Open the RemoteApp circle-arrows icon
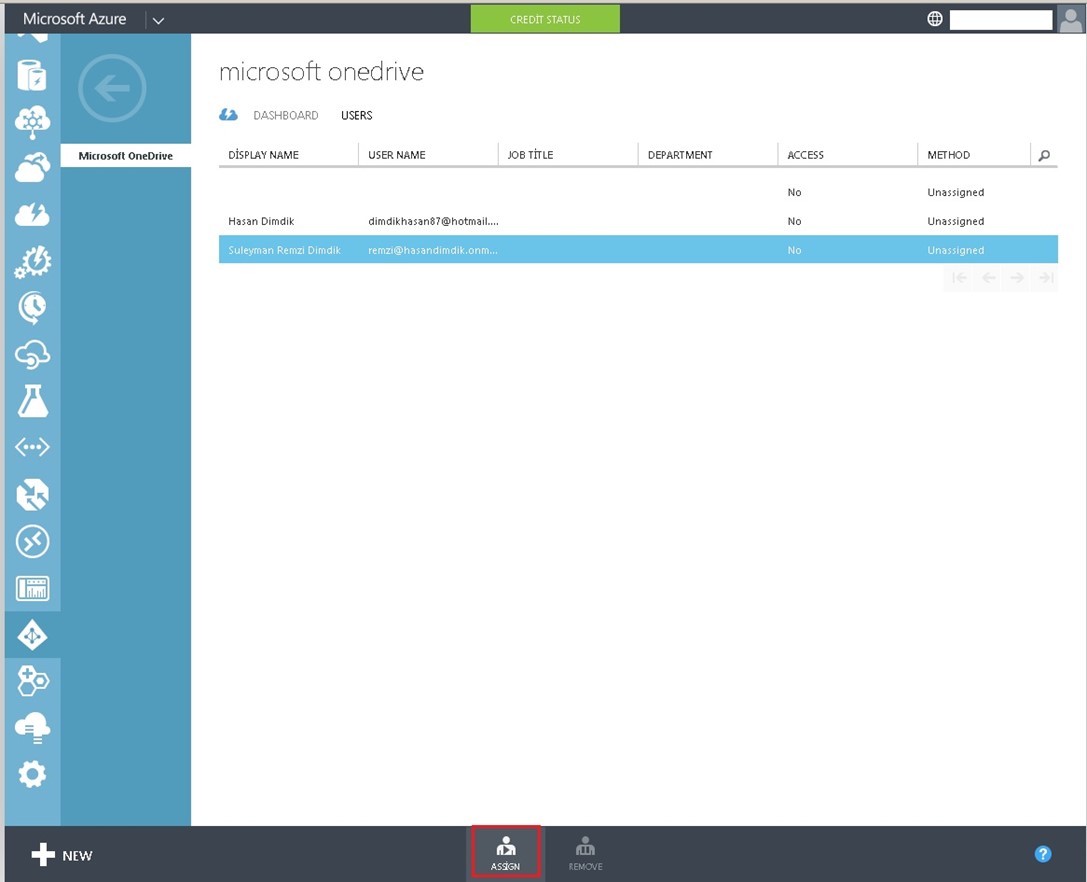This screenshot has width=1087, height=882. (x=32, y=542)
